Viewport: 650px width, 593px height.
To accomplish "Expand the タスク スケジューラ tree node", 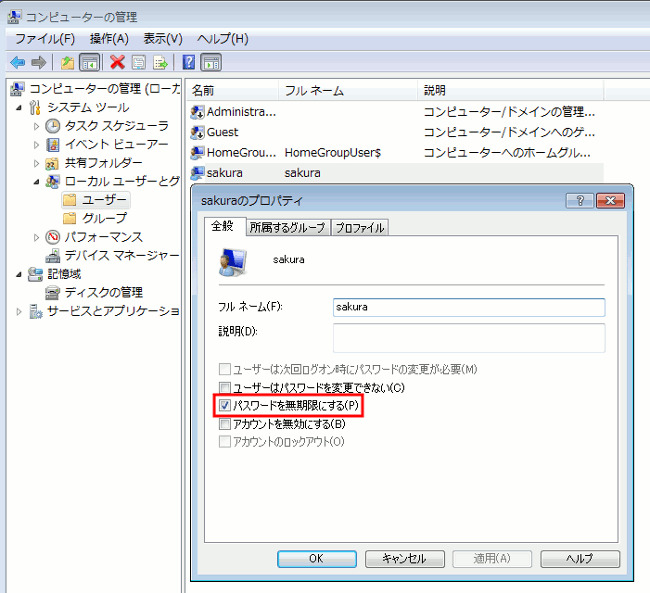I will tap(37, 126).
